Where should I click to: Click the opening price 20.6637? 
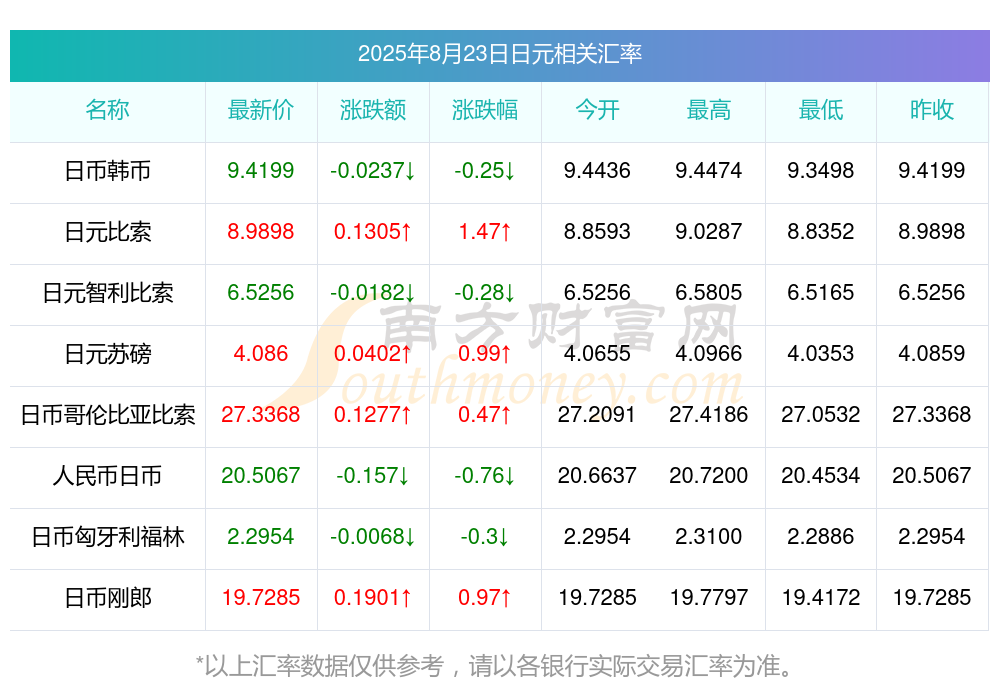597,475
